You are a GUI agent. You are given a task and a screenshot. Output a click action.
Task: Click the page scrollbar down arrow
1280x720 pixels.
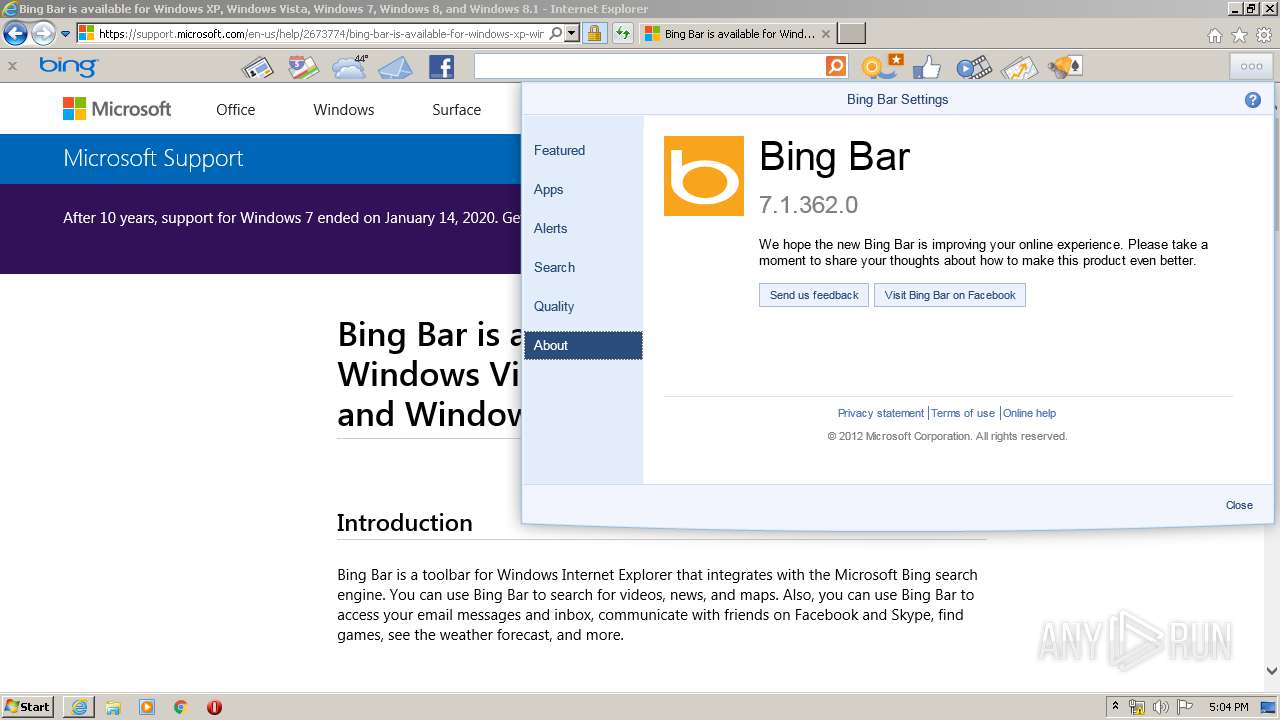[1272, 672]
